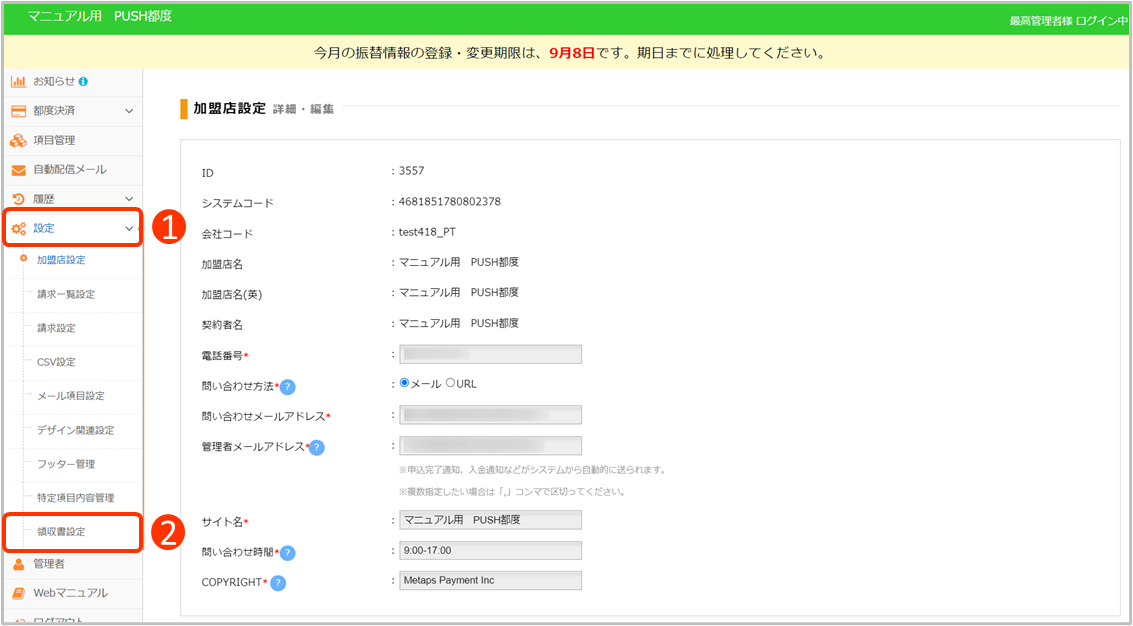Open 領収書設定 in the settings submenu
Viewport: 1133px width, 626px height.
61,532
